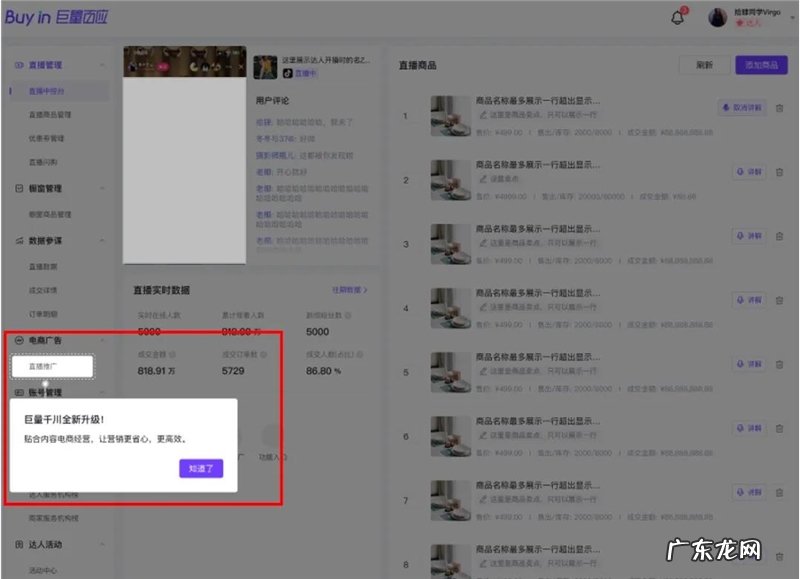This screenshot has width=800, height=579.
Task: Click the trash icon on product 3
Action: pyautogui.click(x=779, y=236)
